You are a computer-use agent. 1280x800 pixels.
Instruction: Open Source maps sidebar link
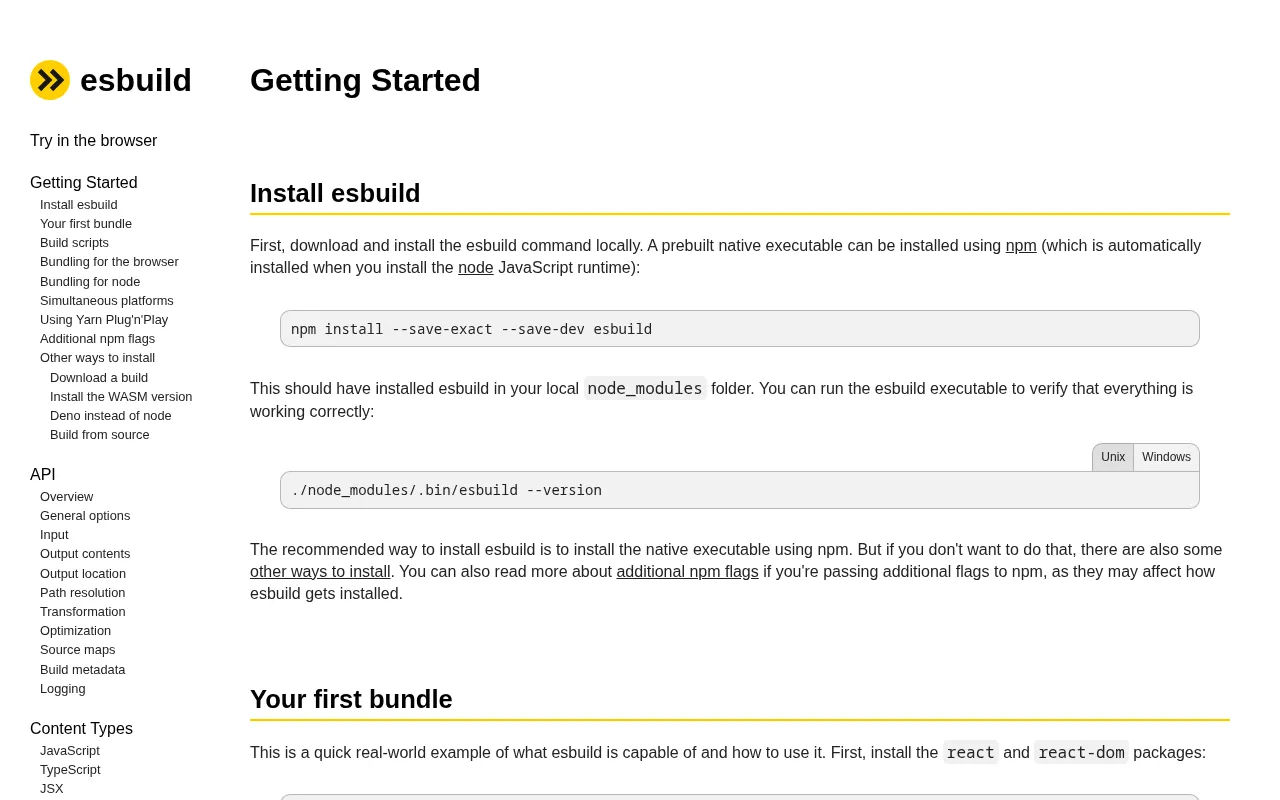[x=77, y=650]
